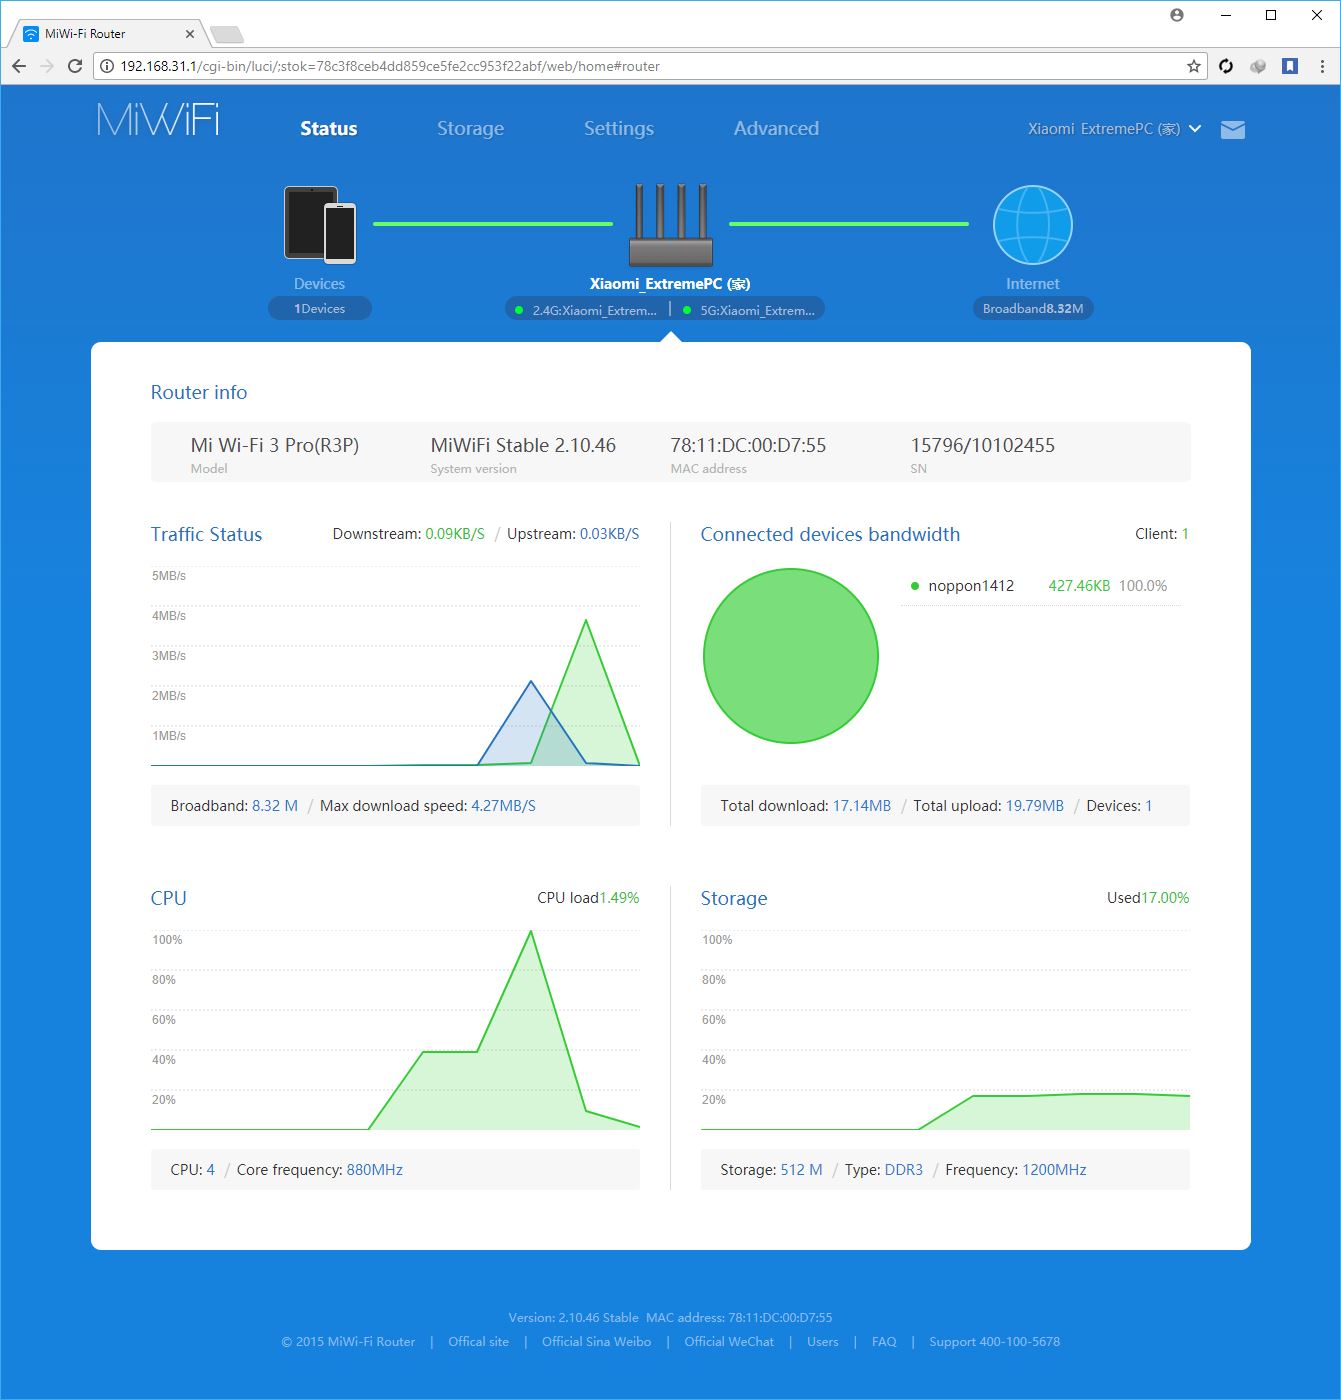Viewport: 1341px width, 1400px height.
Task: Click the blue upstream traffic peak
Action: click(x=531, y=682)
